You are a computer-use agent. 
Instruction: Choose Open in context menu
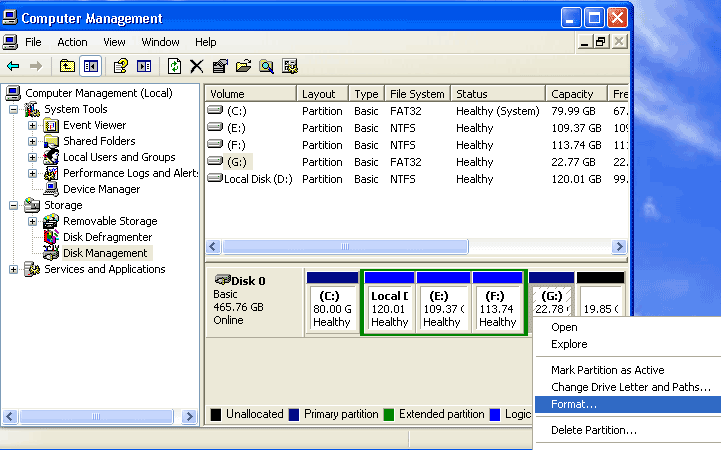[x=628, y=327]
